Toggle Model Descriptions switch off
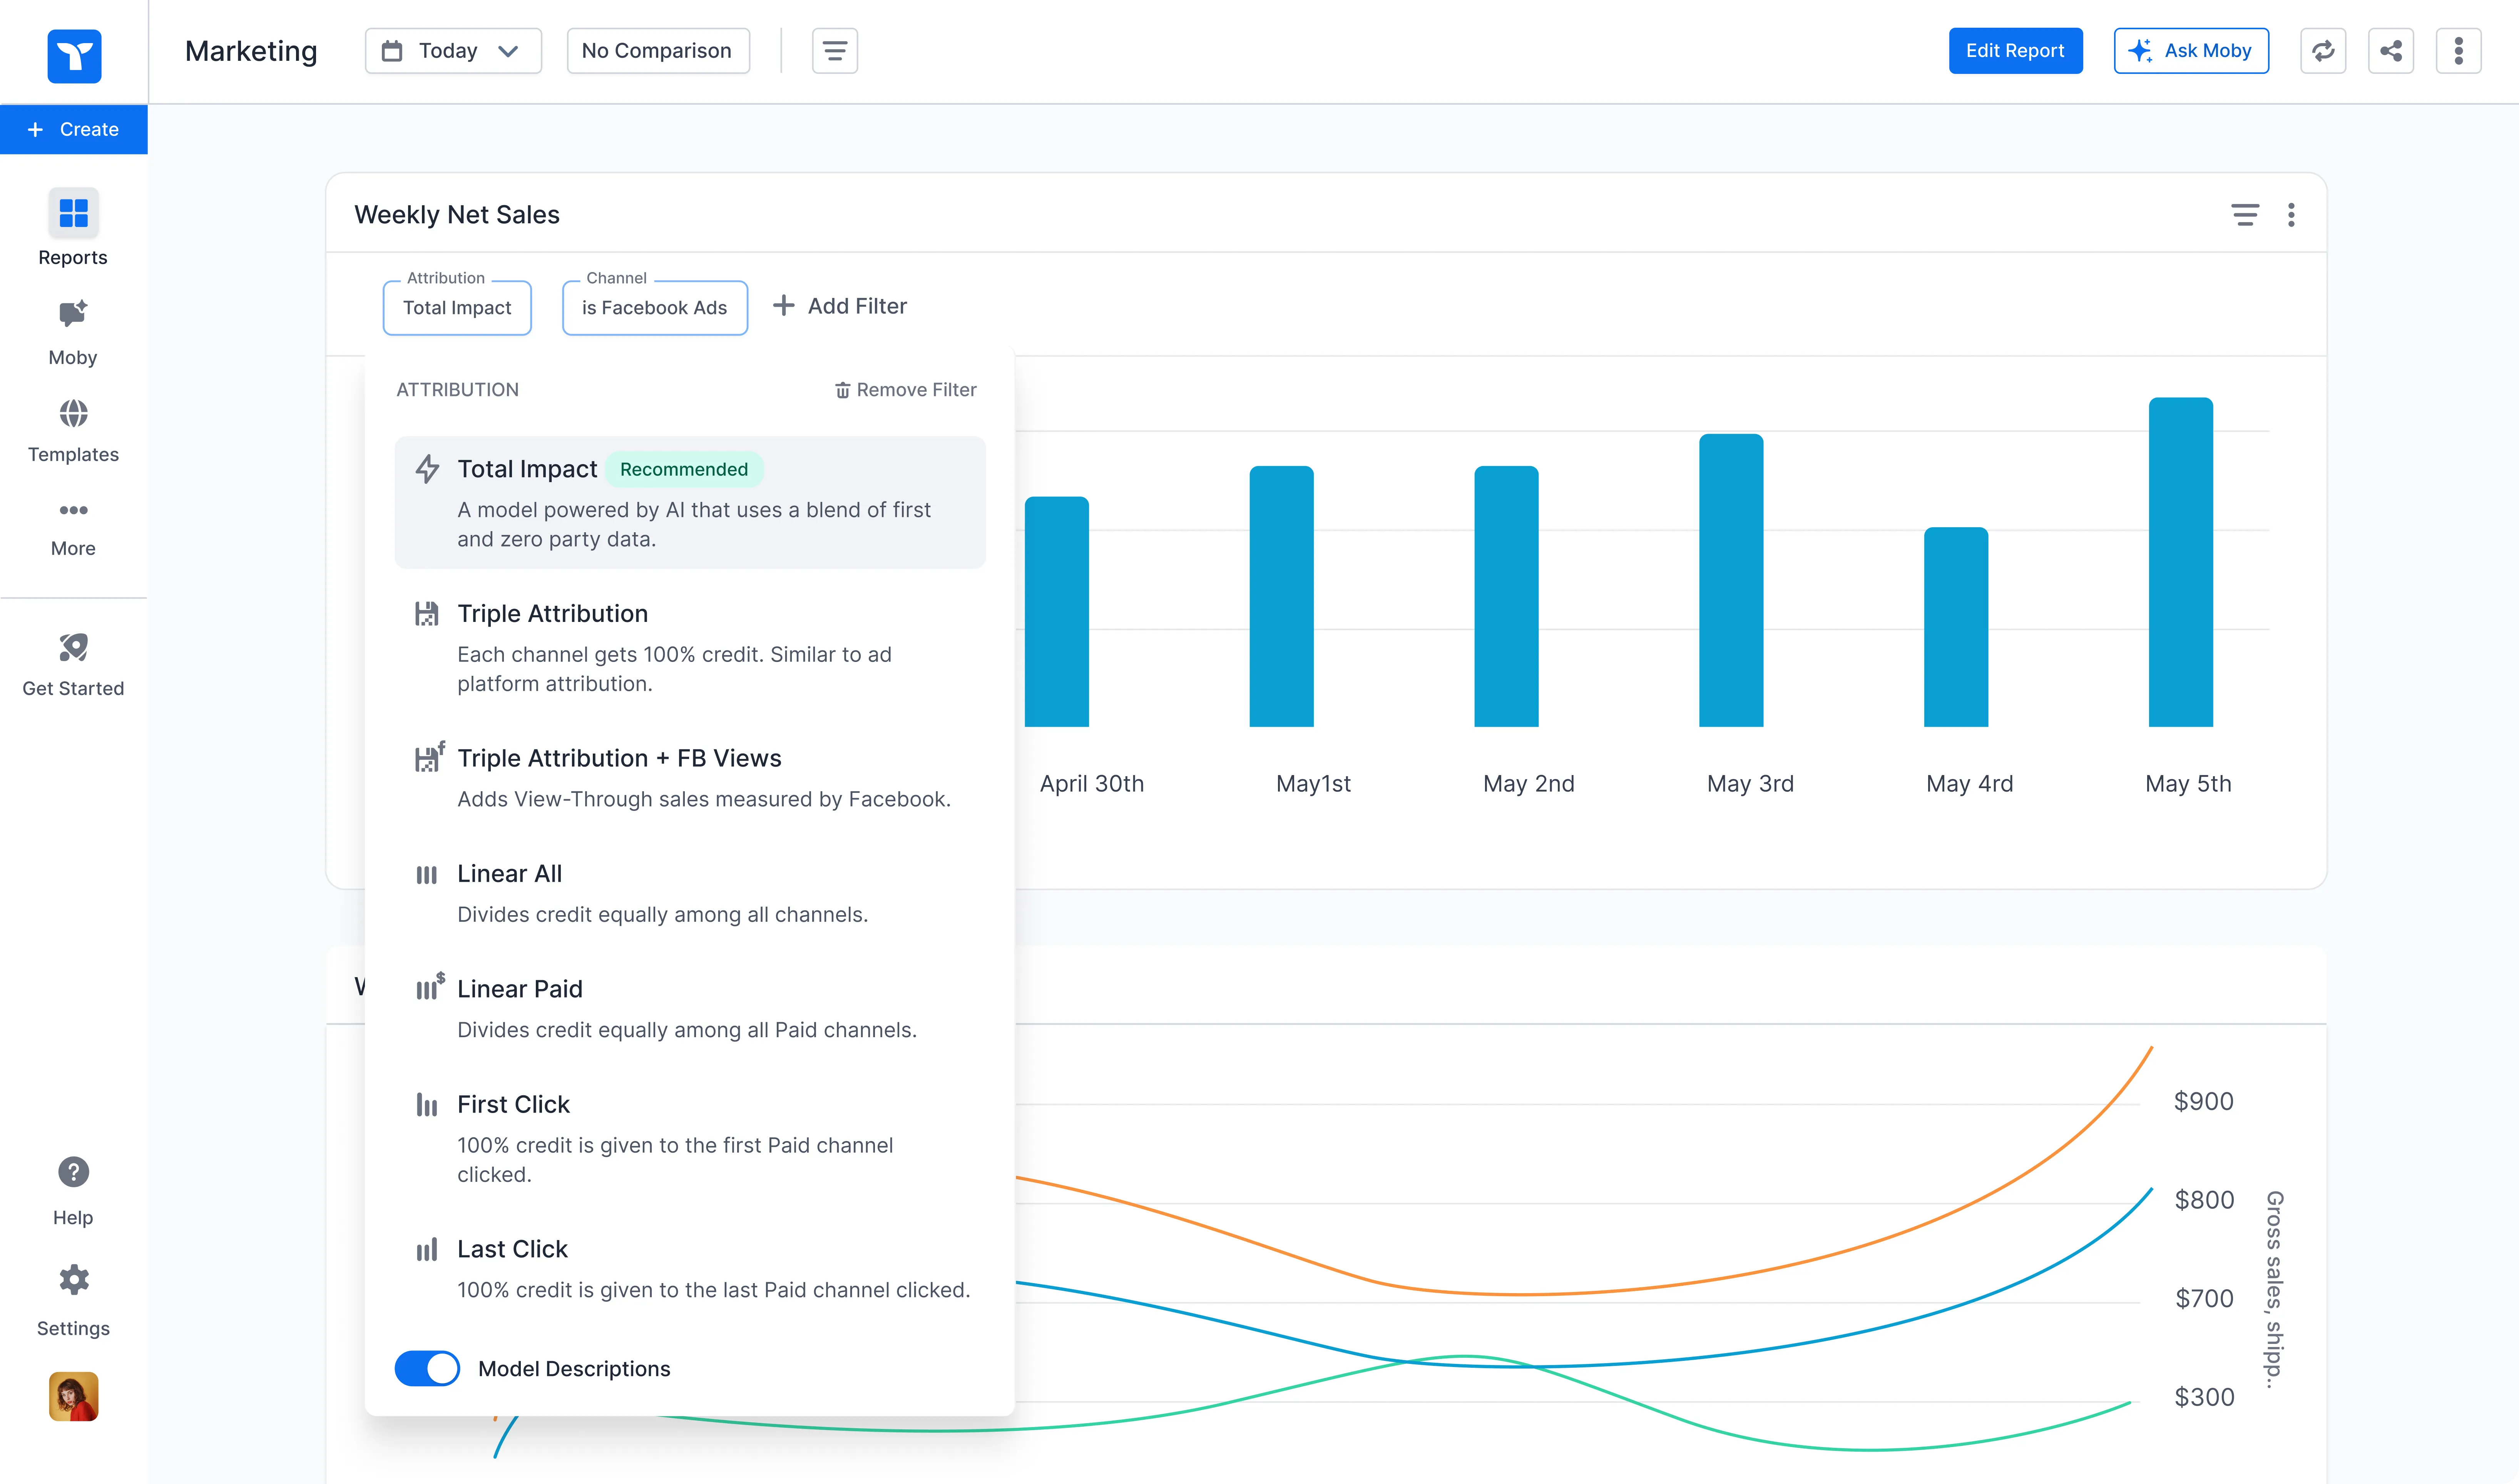Image resolution: width=2519 pixels, height=1484 pixels. 427,1368
